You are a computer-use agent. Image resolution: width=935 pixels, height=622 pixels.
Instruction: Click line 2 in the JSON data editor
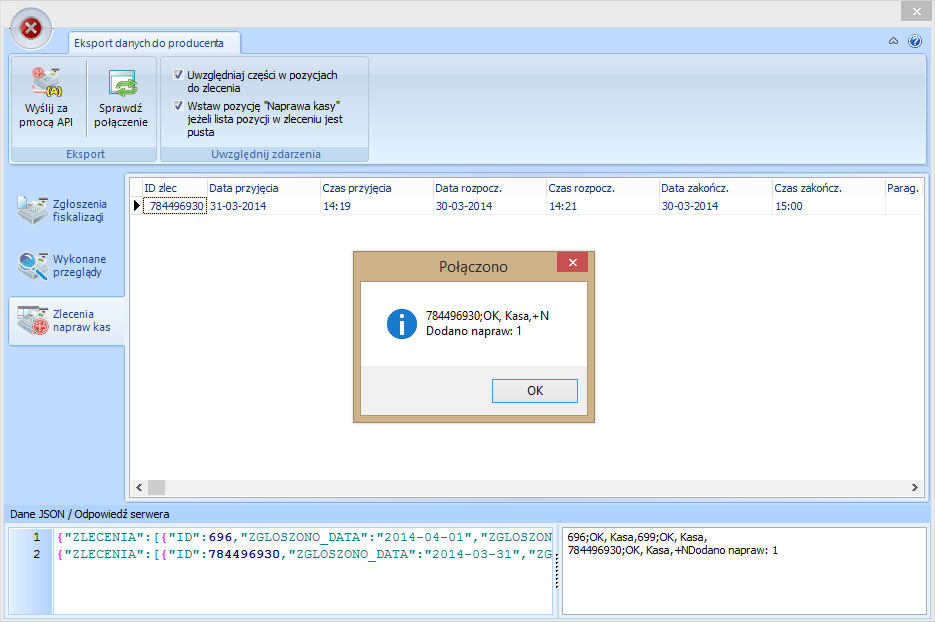coord(300,554)
